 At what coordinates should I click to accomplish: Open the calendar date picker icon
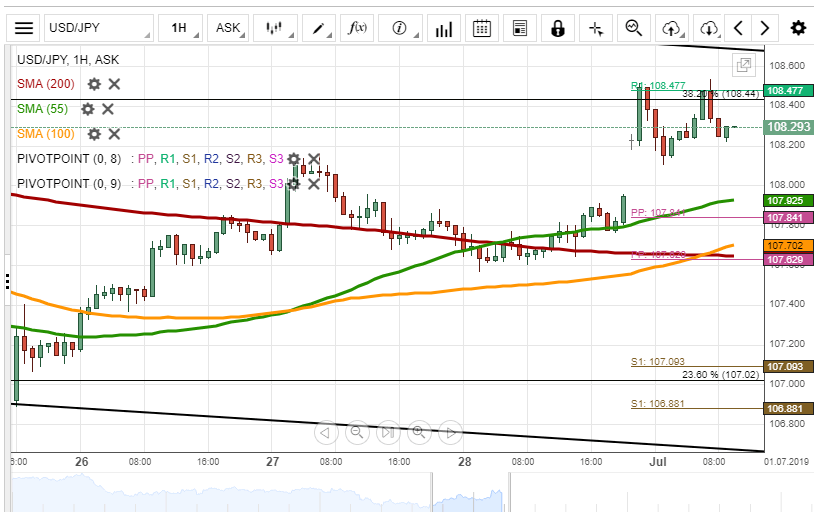(481, 28)
